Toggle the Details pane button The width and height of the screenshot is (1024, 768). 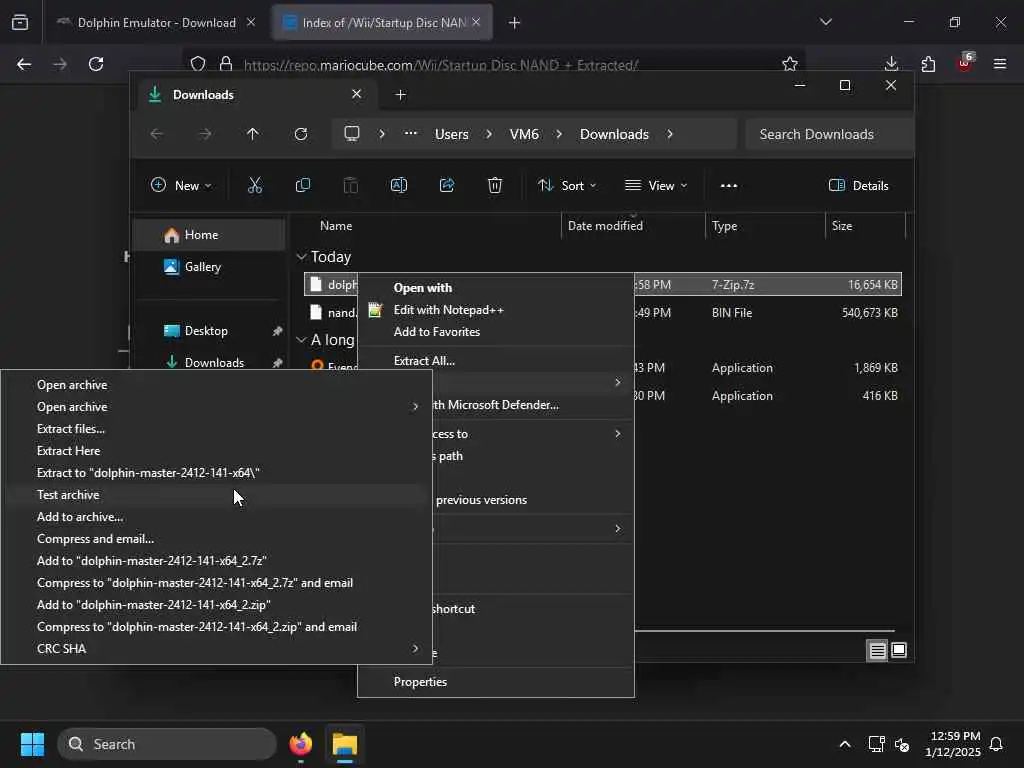tap(858, 185)
